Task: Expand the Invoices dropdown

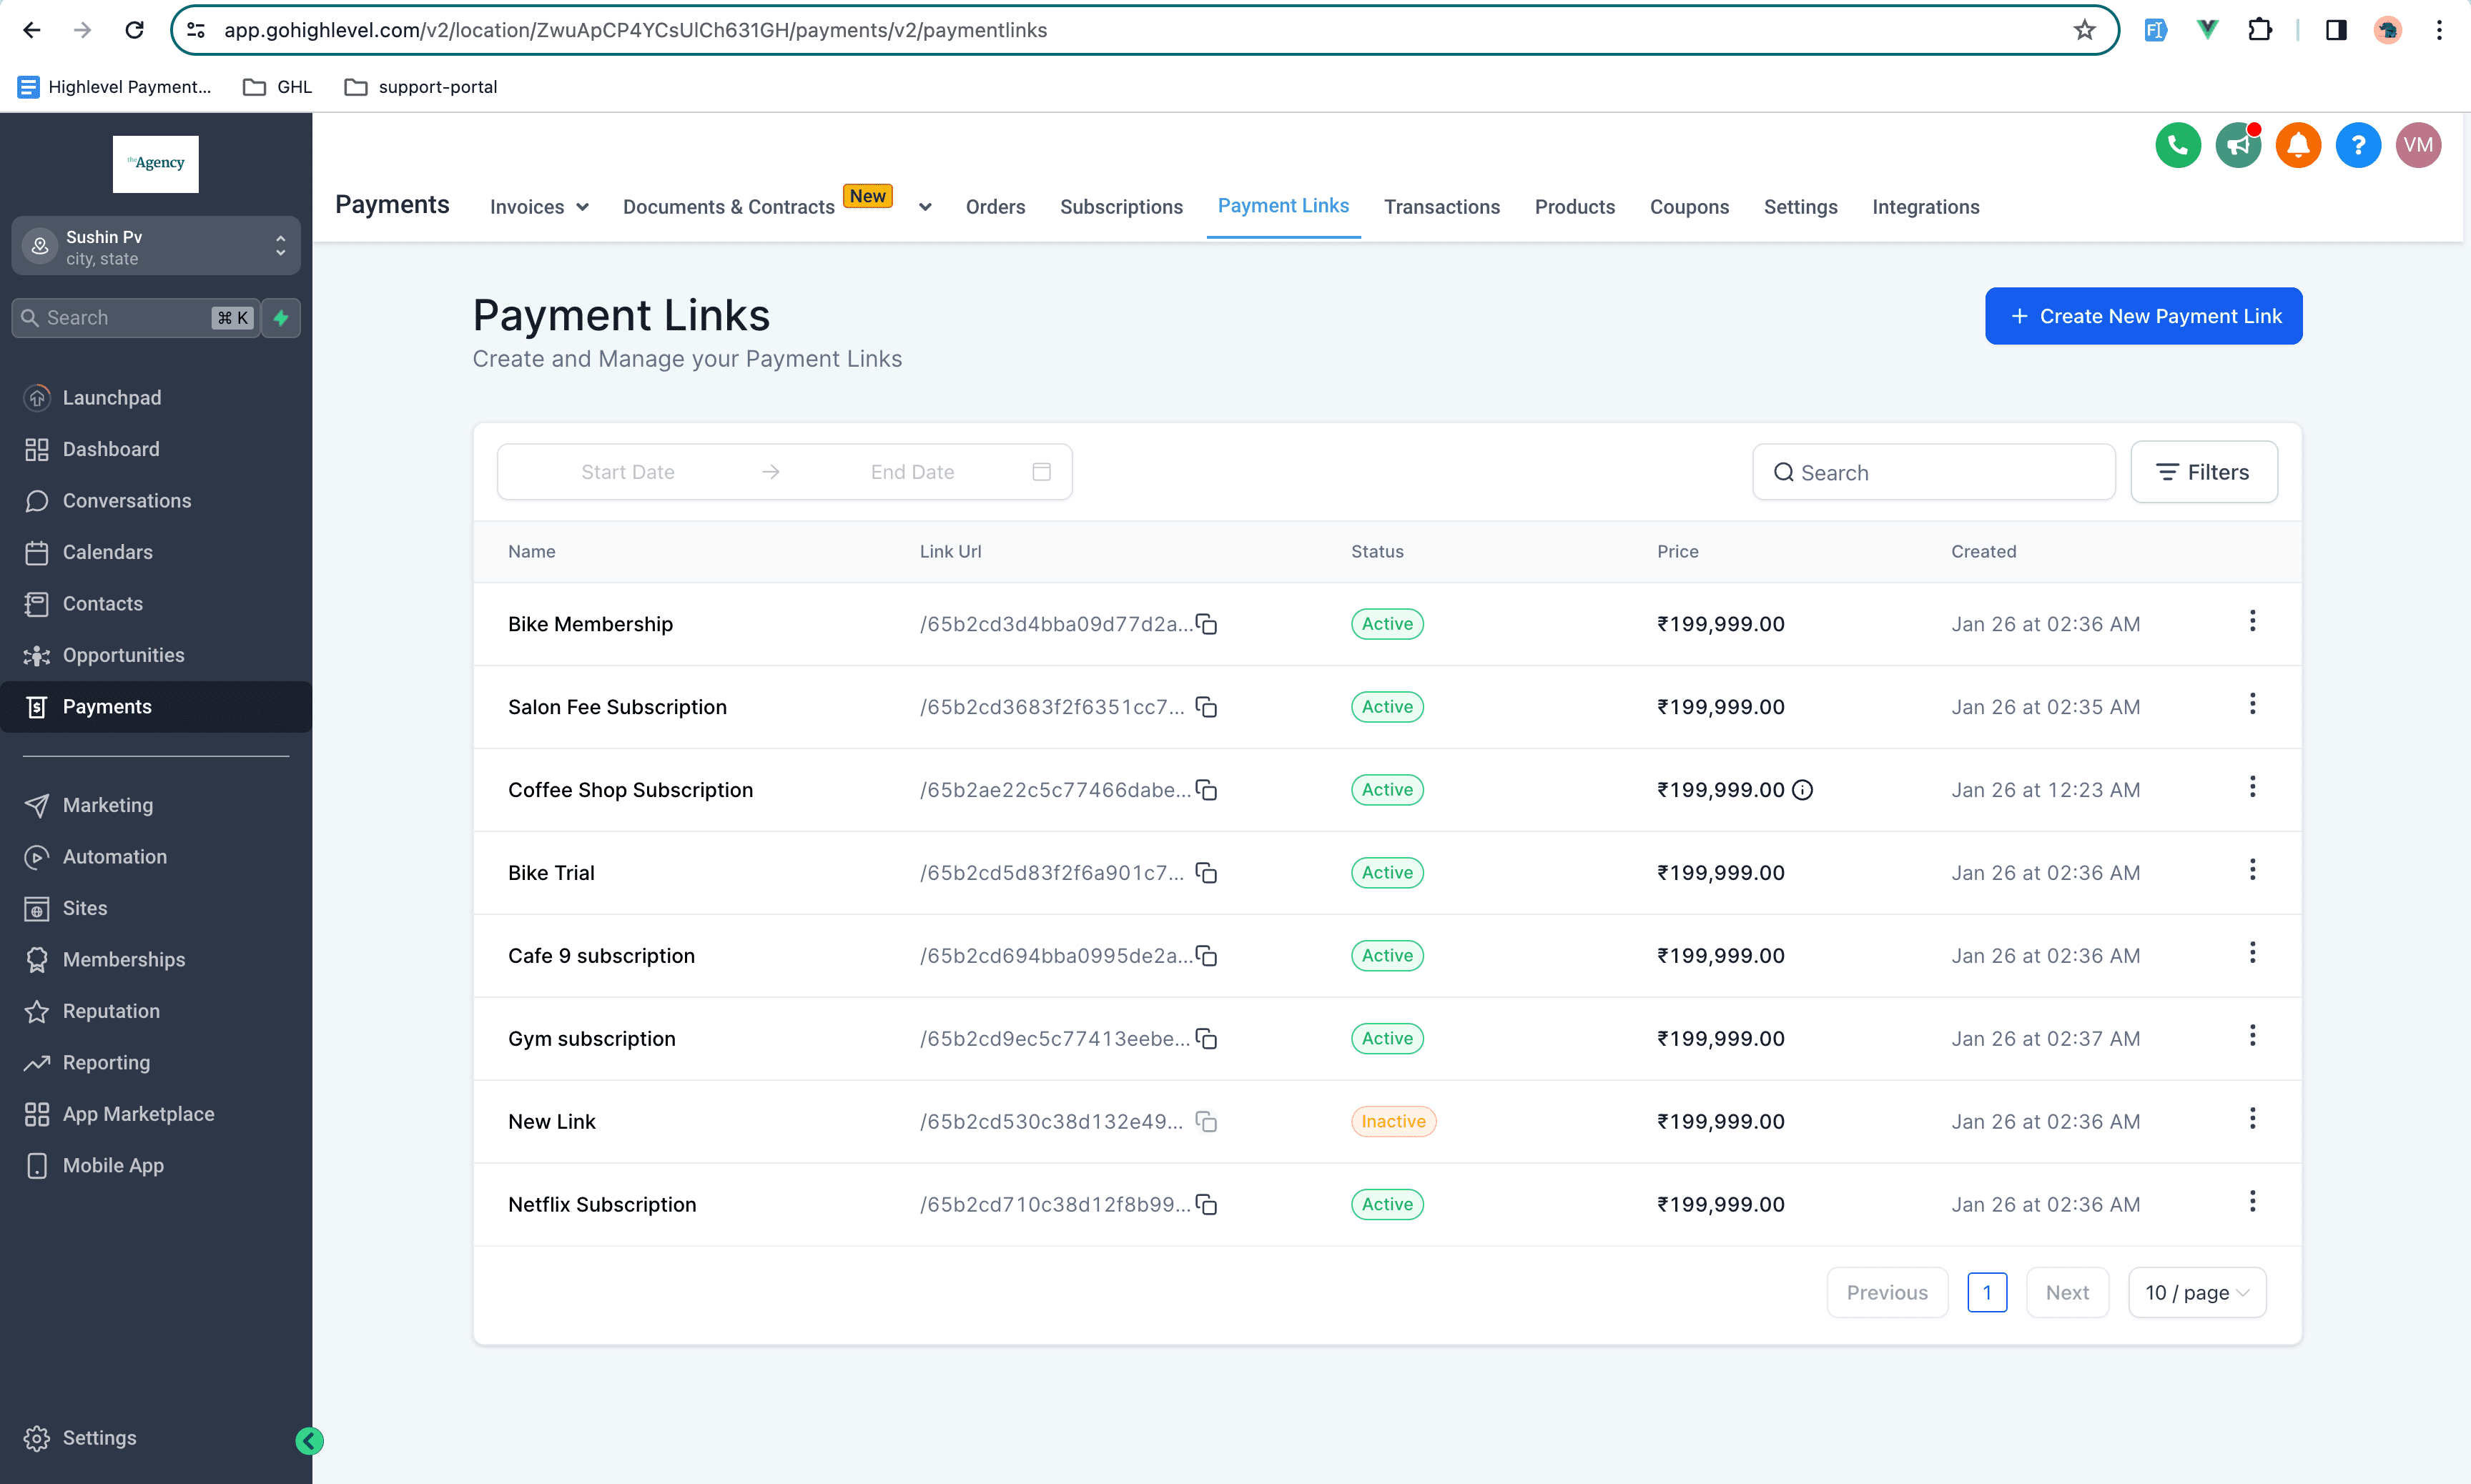Action: (539, 207)
